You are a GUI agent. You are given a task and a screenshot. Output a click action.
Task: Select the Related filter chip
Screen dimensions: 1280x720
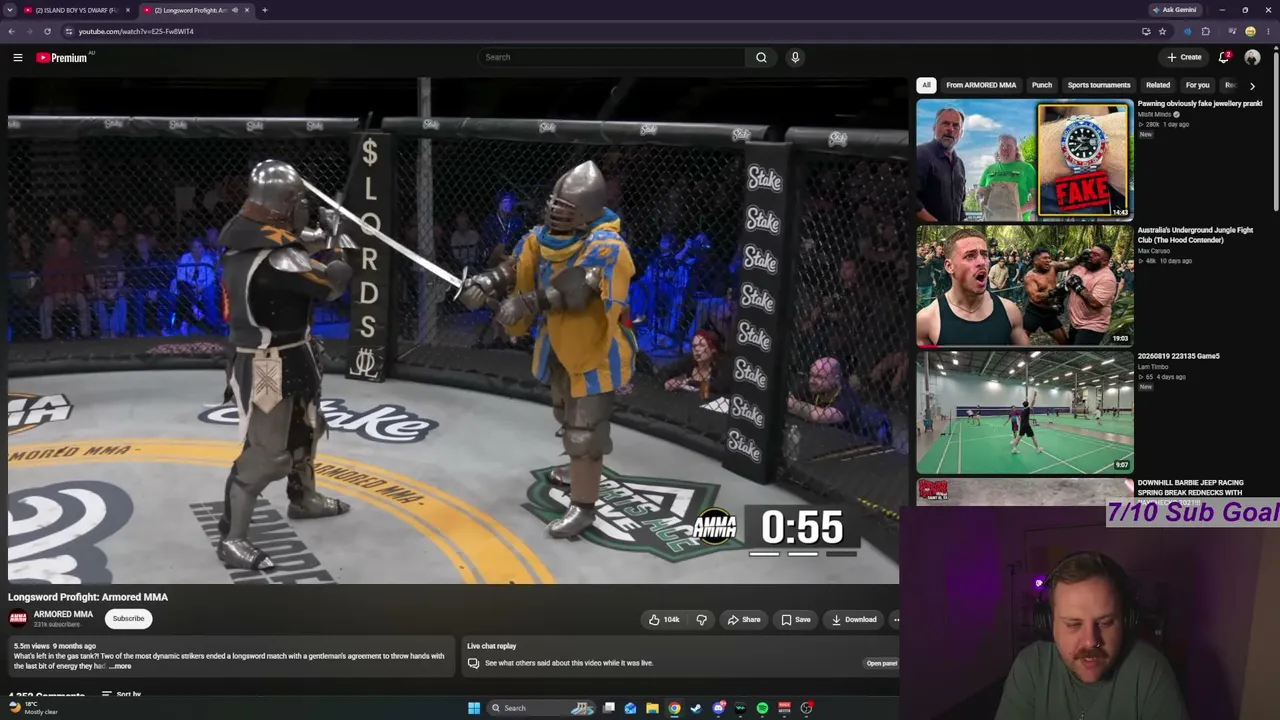click(1158, 85)
